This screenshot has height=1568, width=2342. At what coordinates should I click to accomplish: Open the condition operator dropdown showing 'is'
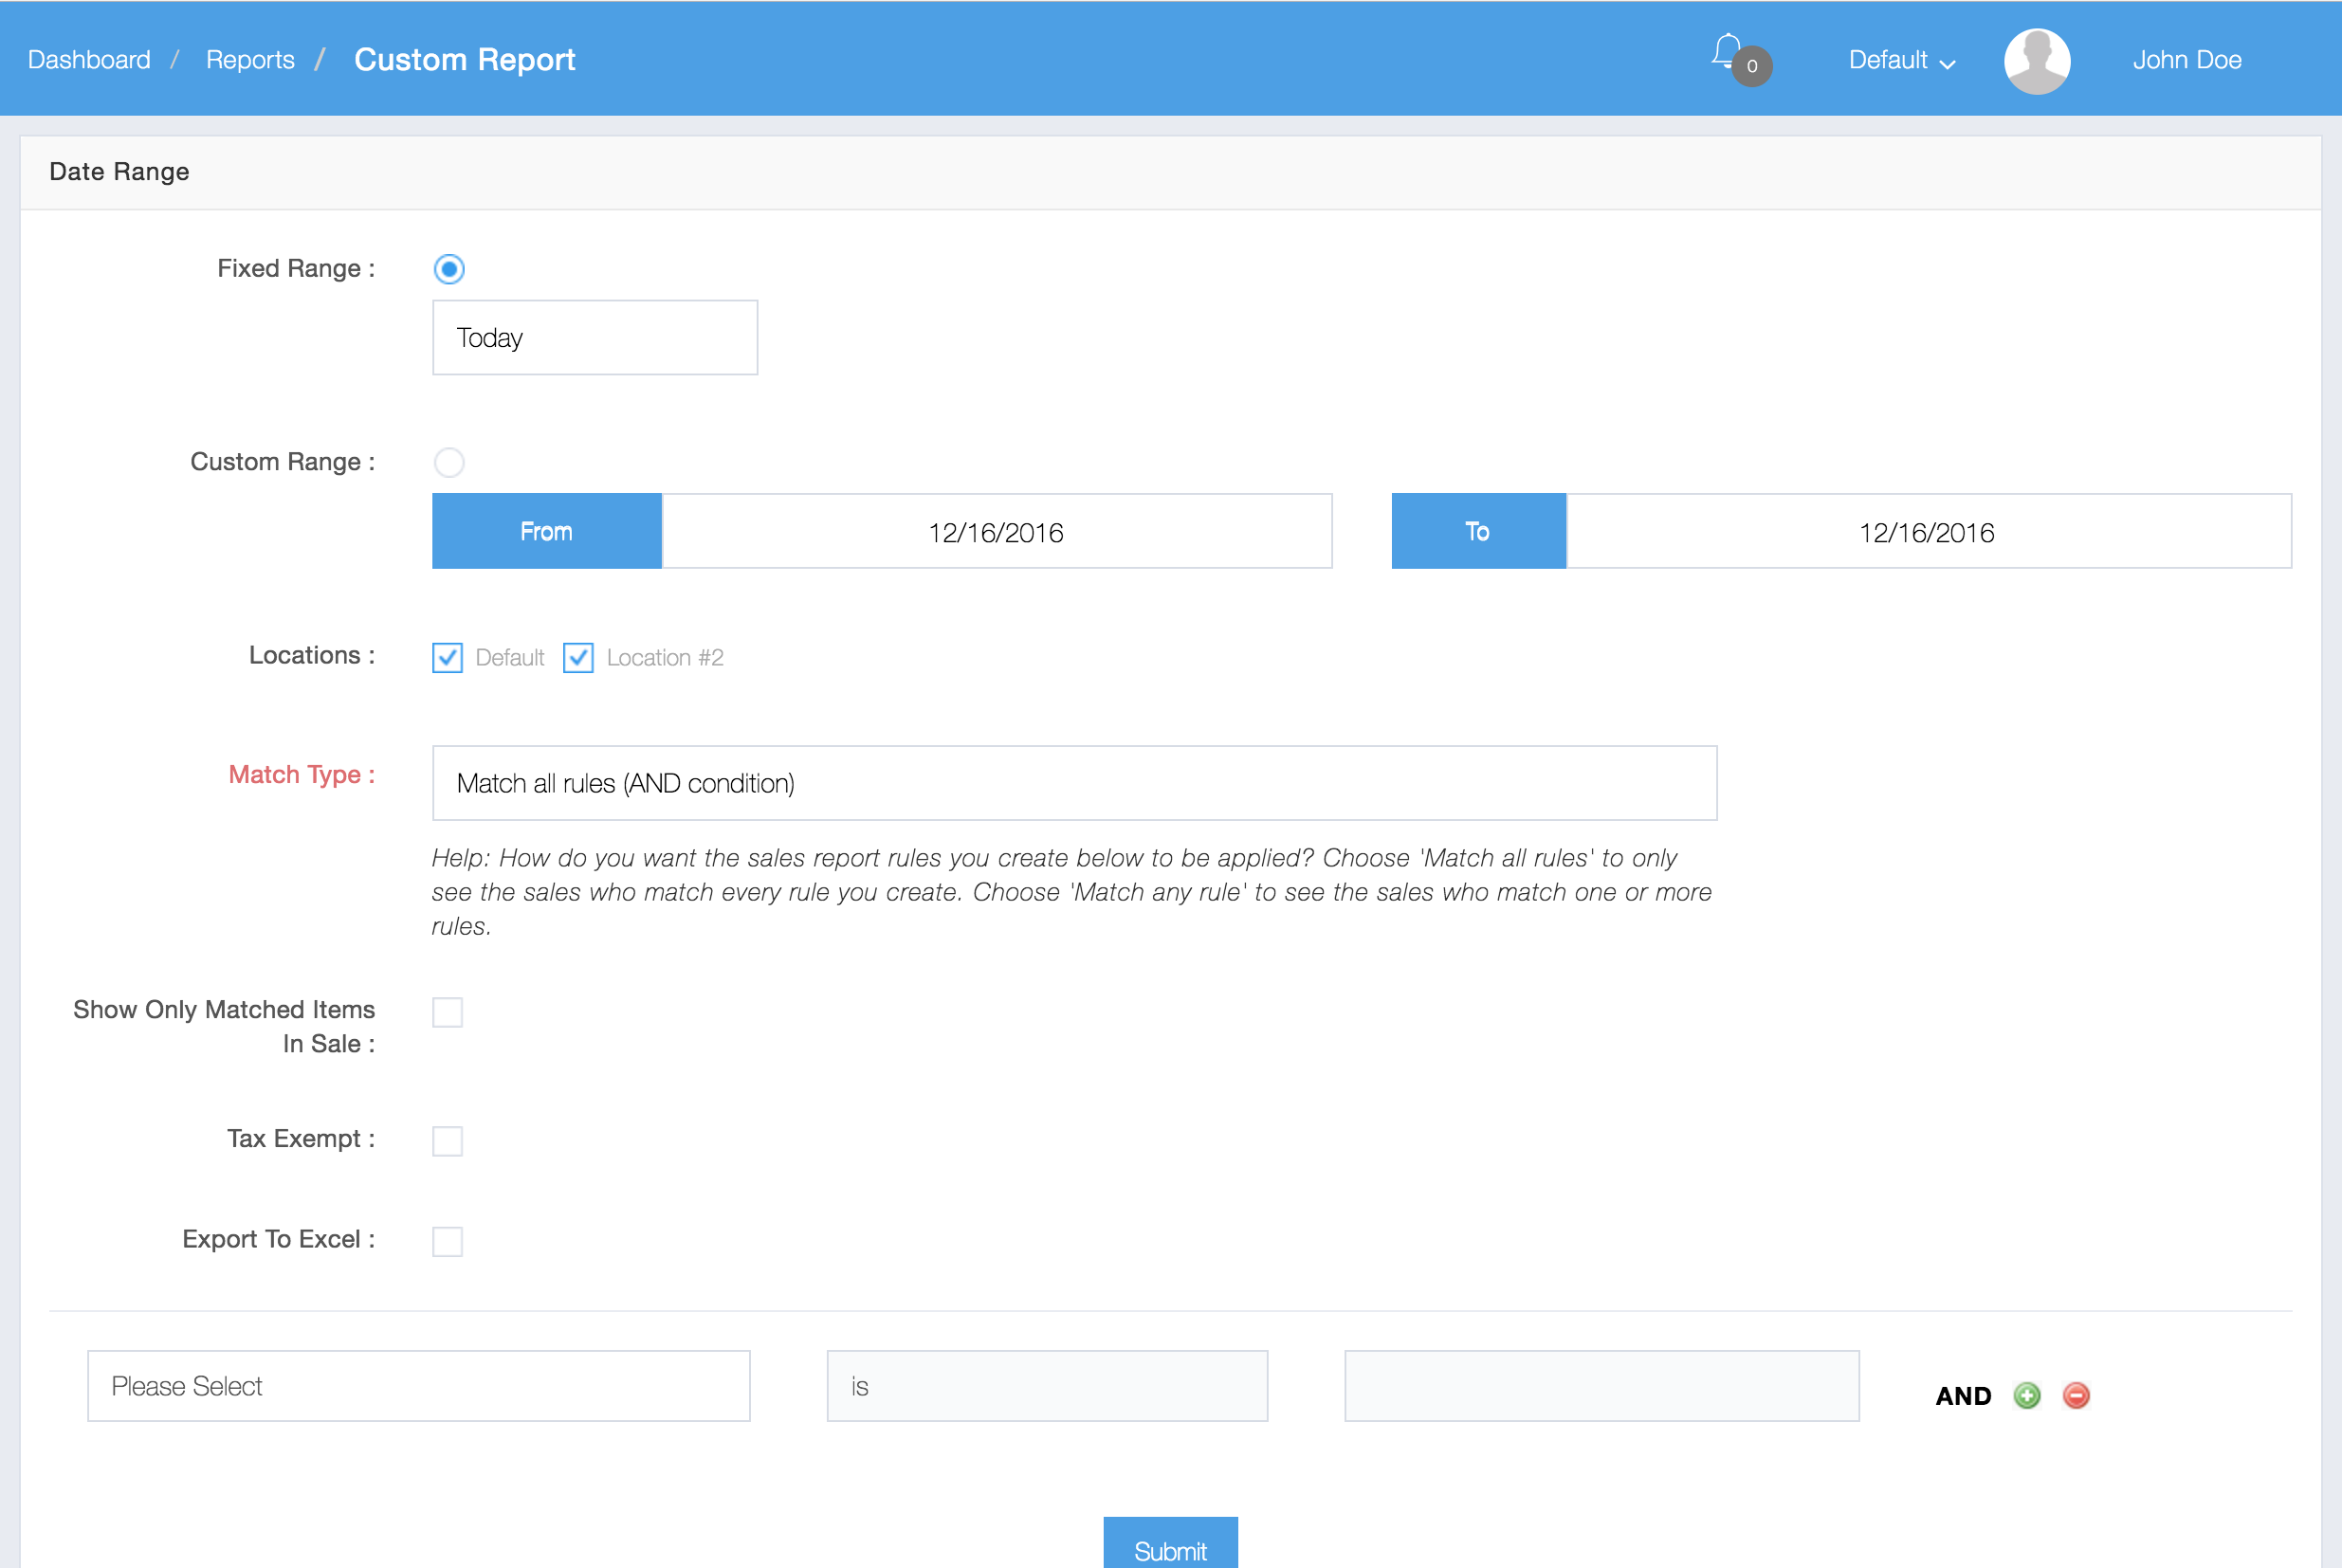[x=1046, y=1385]
